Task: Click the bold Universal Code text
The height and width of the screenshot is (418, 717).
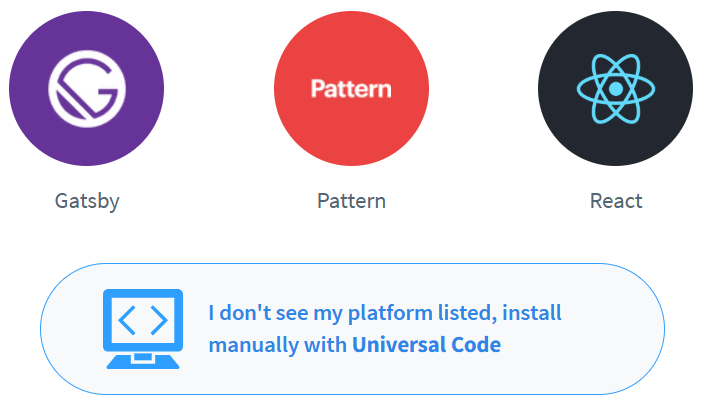Action: click(x=426, y=345)
